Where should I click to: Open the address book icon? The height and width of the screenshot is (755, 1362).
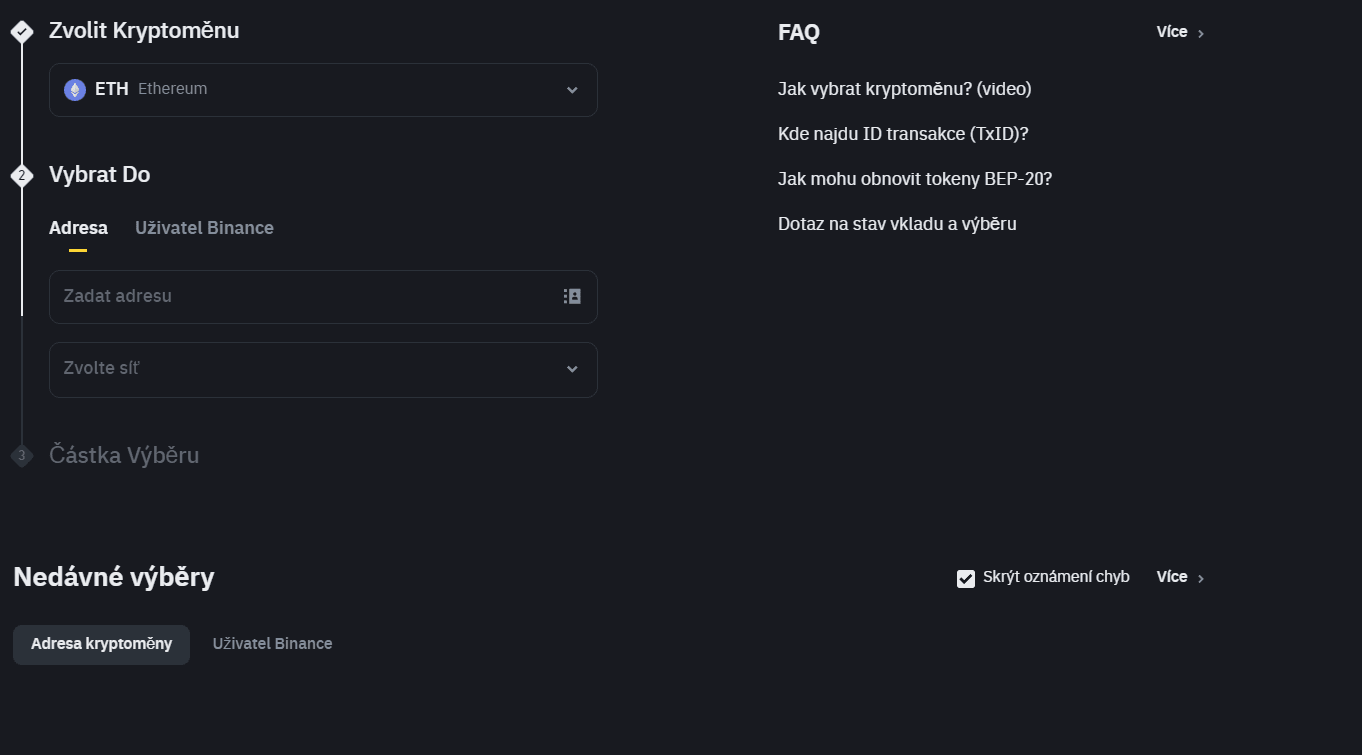tap(571, 296)
